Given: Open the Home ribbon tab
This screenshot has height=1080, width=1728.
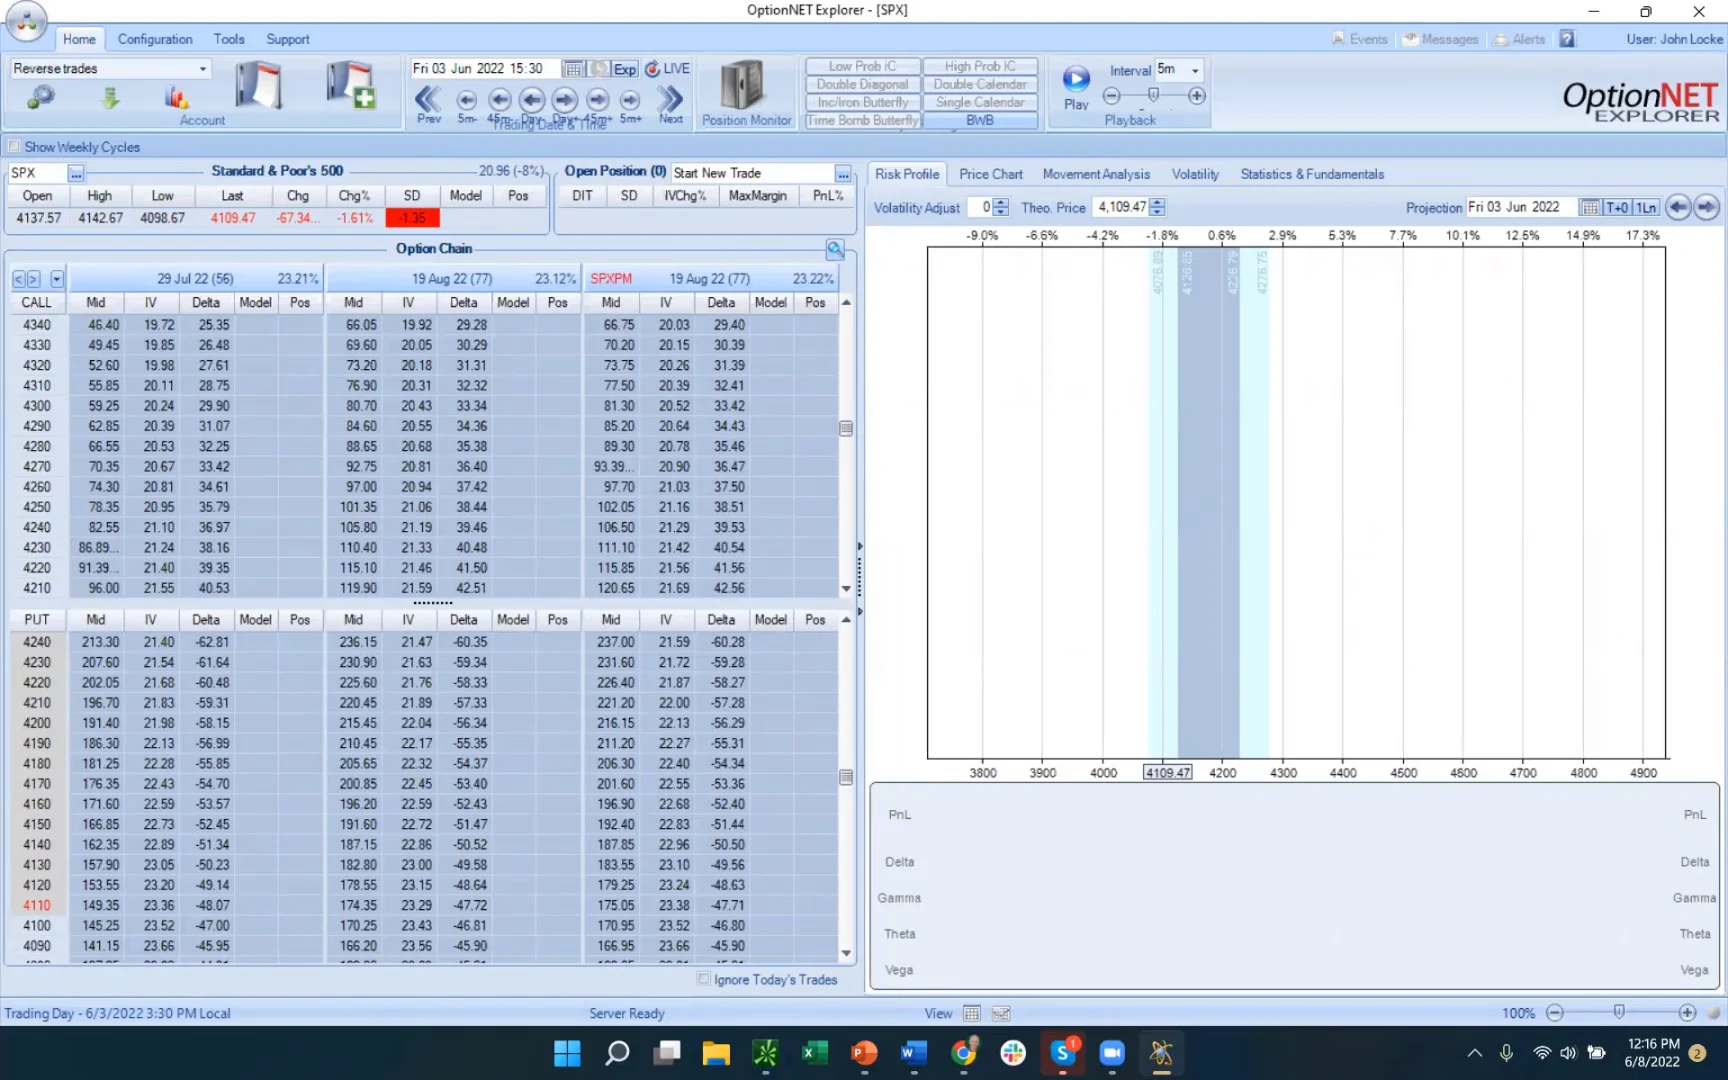Looking at the screenshot, I should [79, 39].
